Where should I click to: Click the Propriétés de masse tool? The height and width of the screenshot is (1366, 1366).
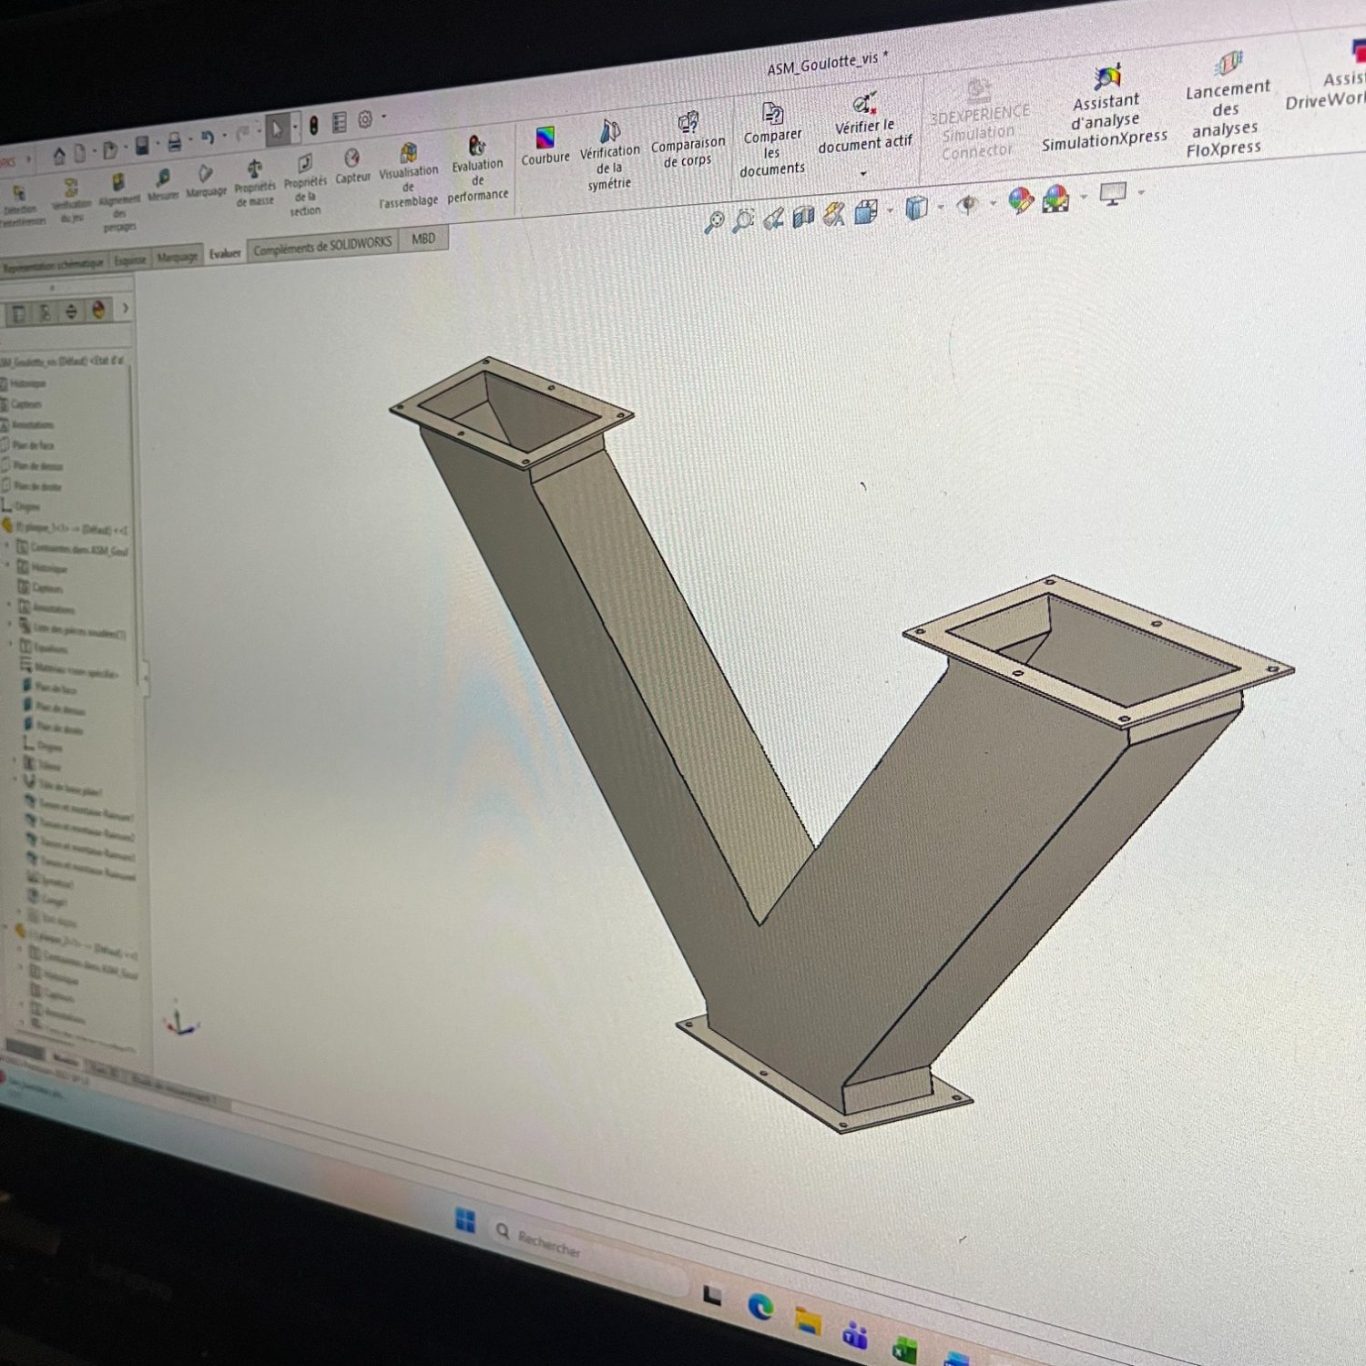255,181
